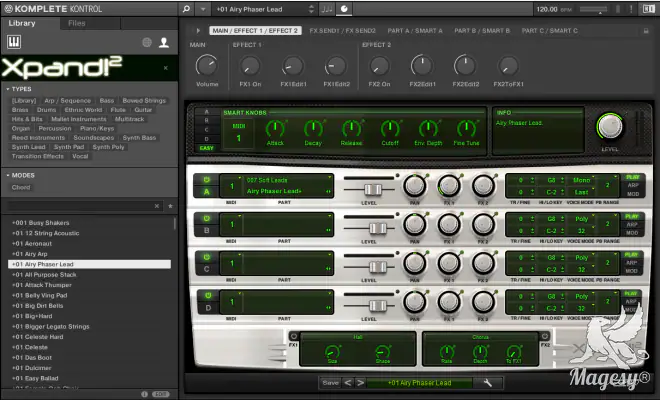The height and width of the screenshot is (400, 660).
Task: Click the FX1 On knob
Action: click(250, 66)
